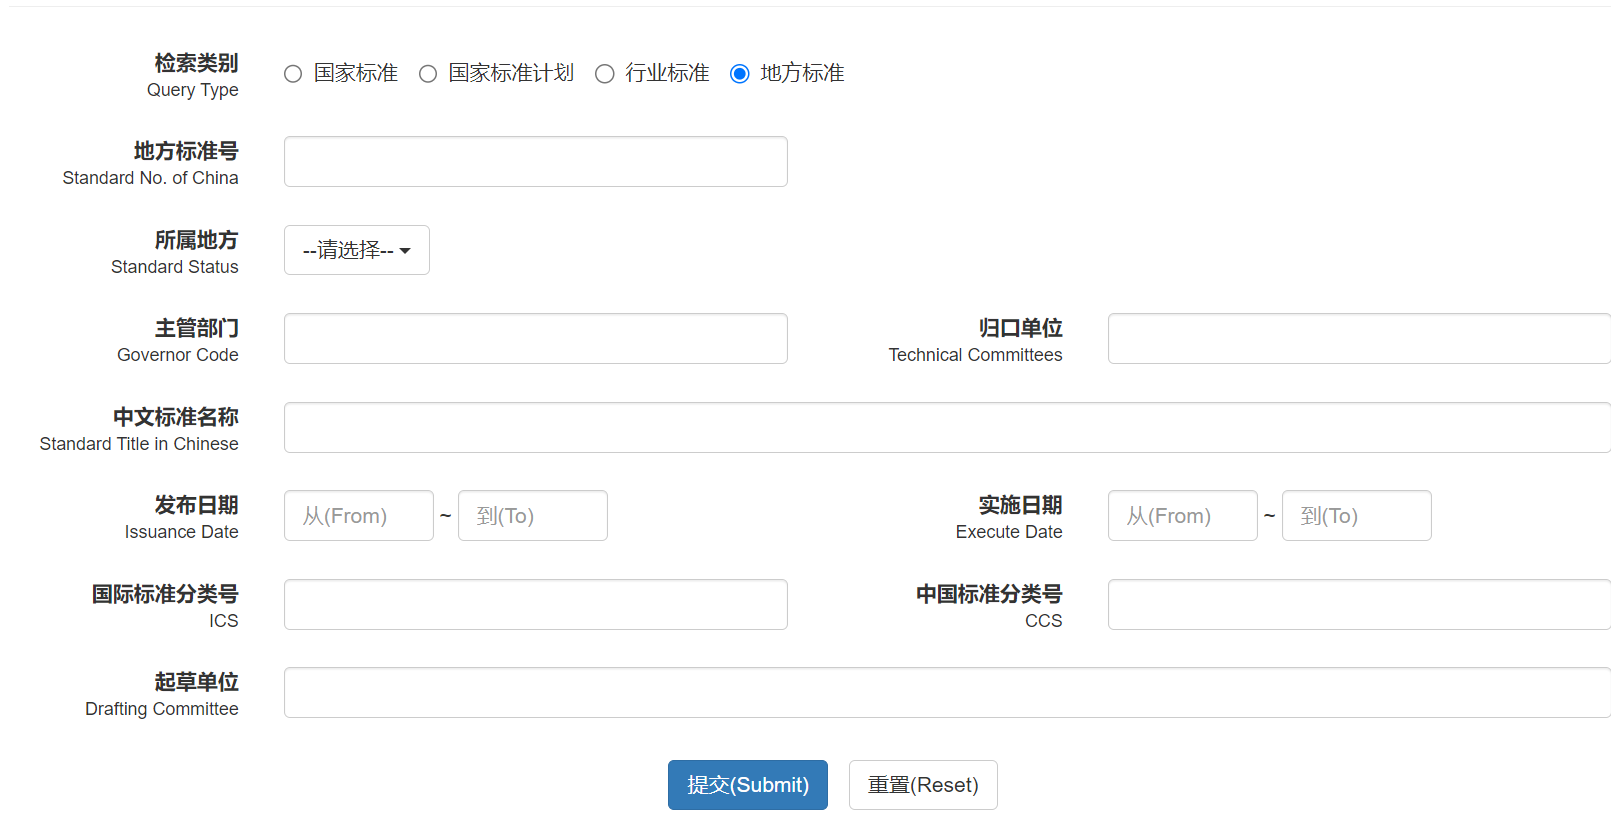Focus the CCS classification input field
Viewport: 1611px width, 820px height.
click(1358, 605)
